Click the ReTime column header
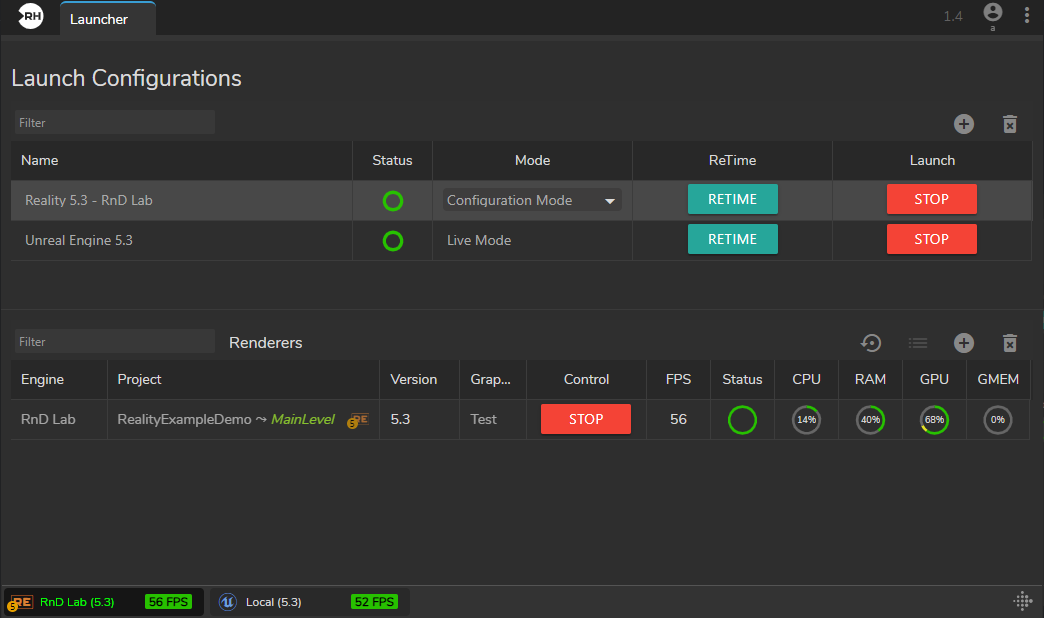This screenshot has width=1044, height=618. (x=732, y=160)
